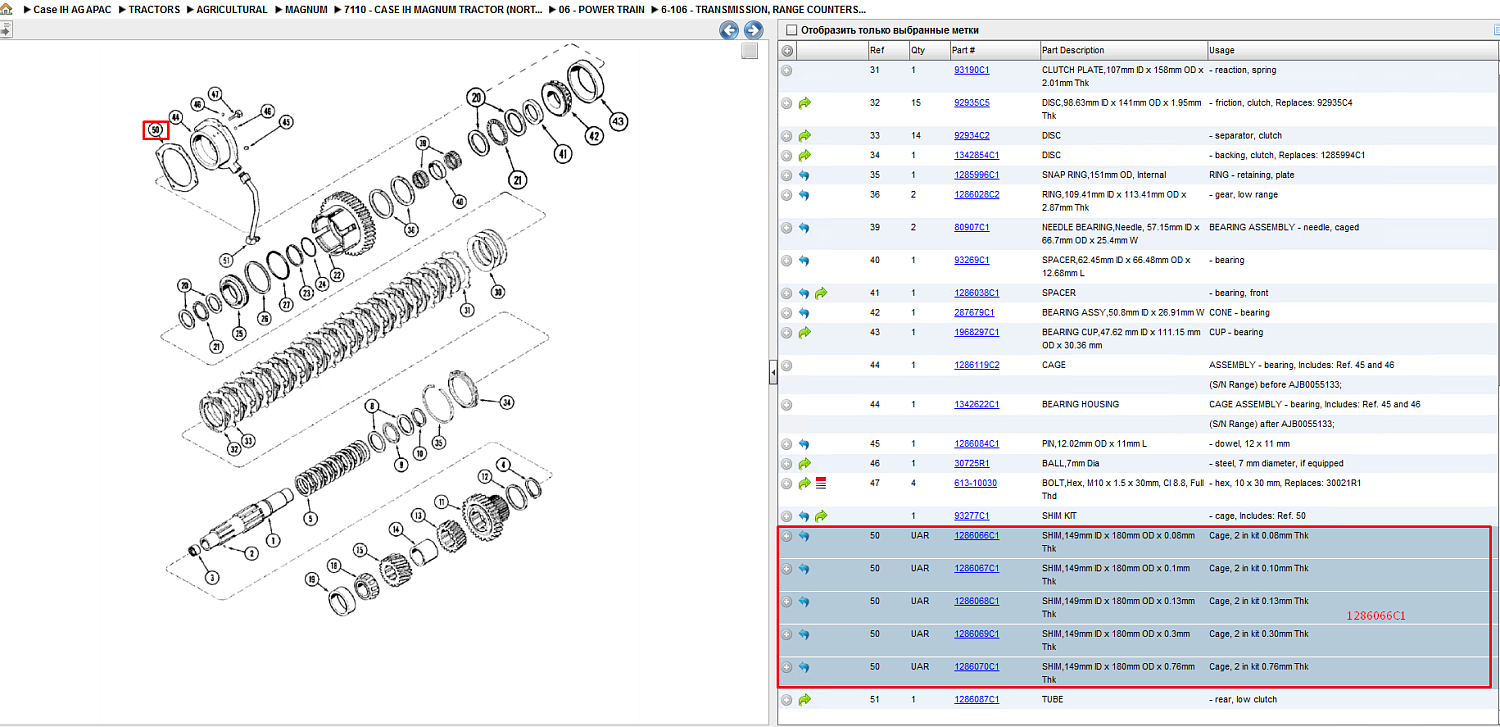The height and width of the screenshot is (727, 1500).
Task: Open part number link 80907C1
Action: click(x=971, y=227)
